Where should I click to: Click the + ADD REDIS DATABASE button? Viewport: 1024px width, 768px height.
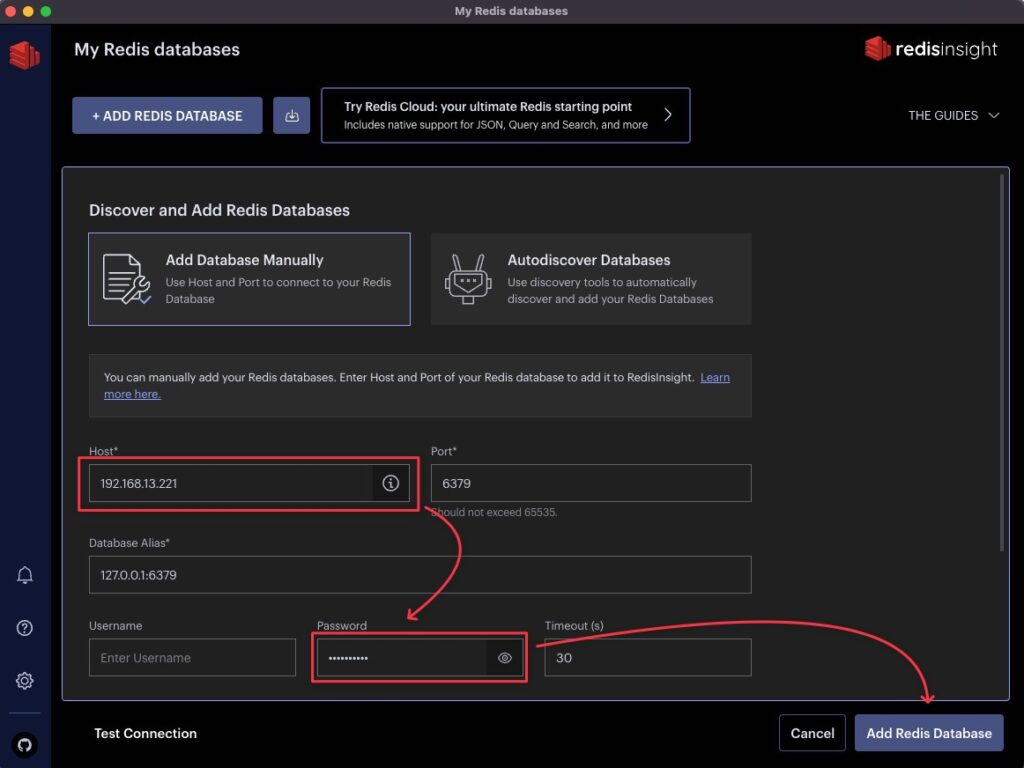167,116
